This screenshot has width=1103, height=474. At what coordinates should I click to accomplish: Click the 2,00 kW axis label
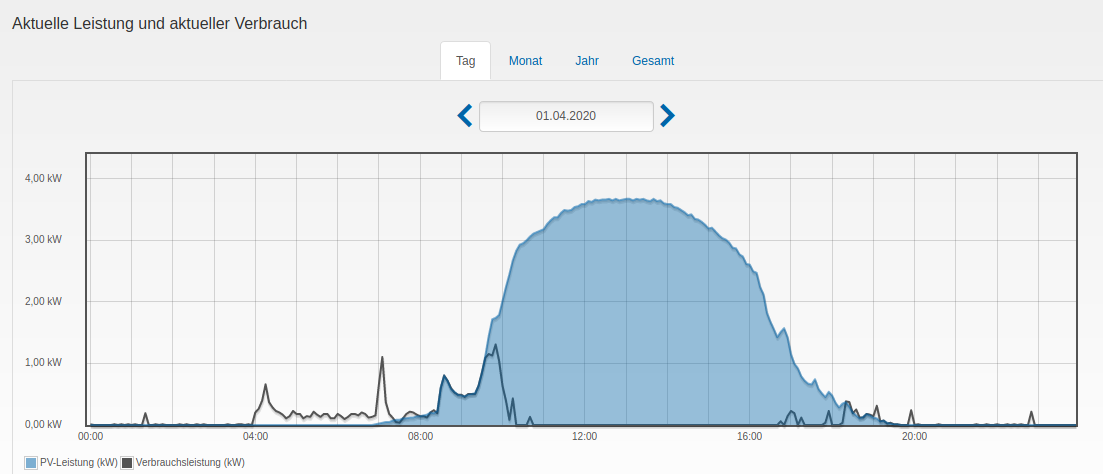[45, 301]
